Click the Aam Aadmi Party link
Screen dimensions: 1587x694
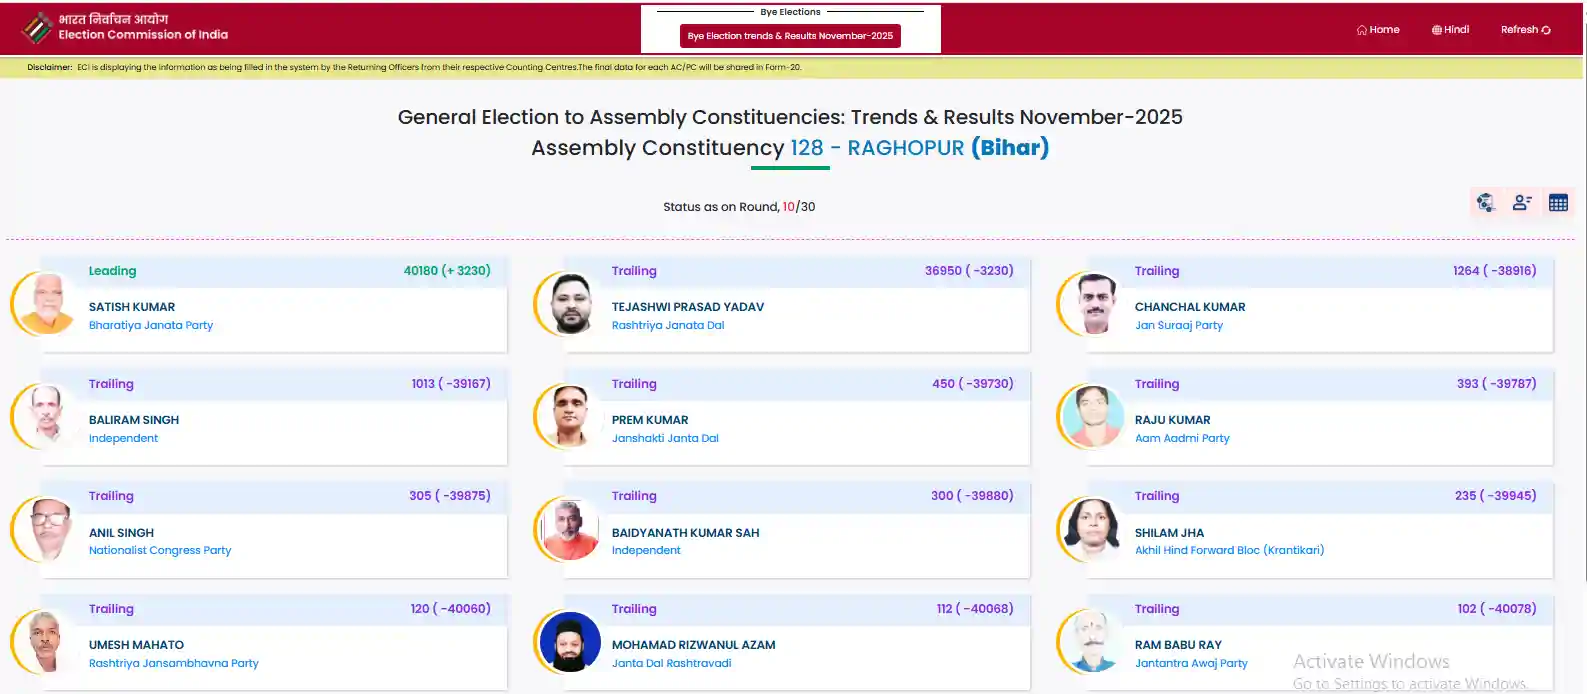(x=1182, y=438)
